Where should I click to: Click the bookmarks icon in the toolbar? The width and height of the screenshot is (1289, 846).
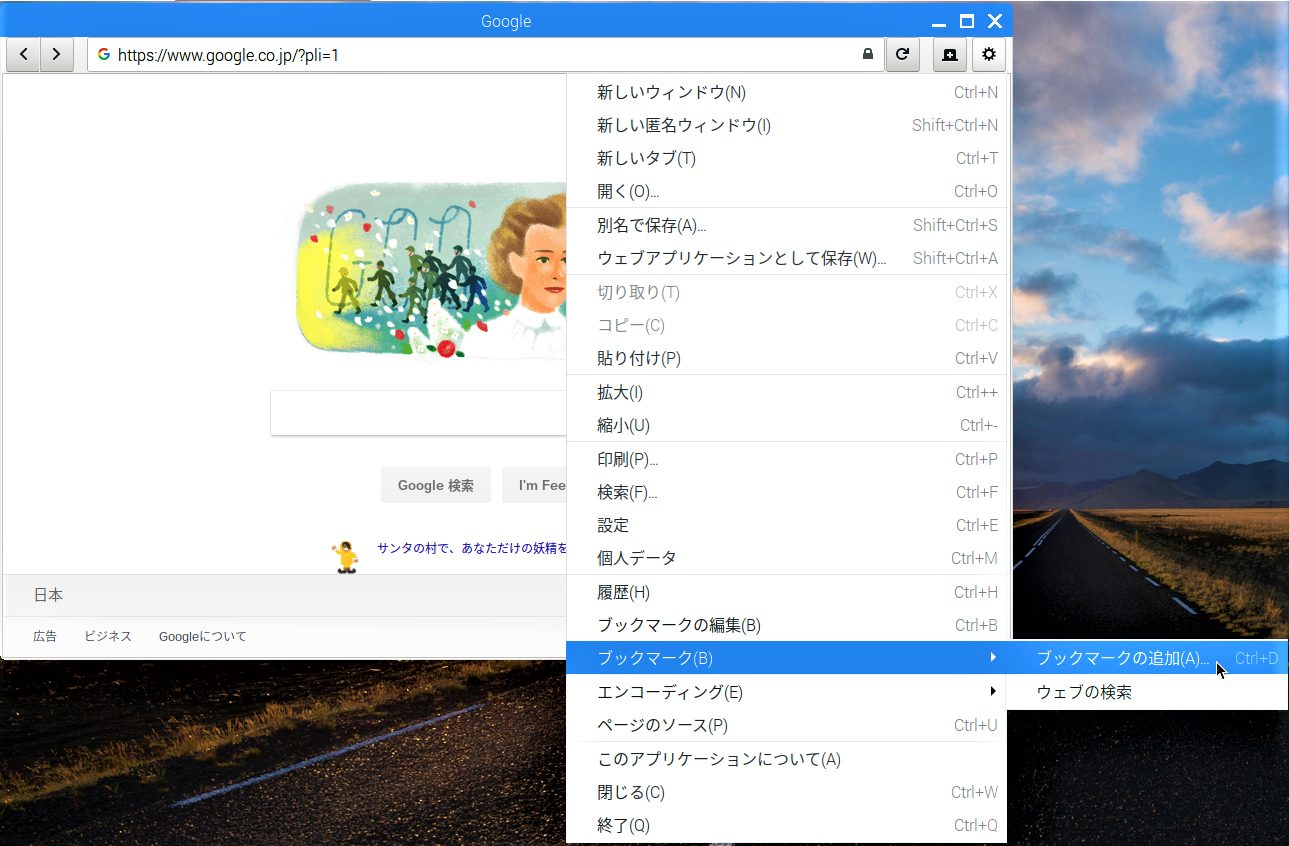coord(950,55)
